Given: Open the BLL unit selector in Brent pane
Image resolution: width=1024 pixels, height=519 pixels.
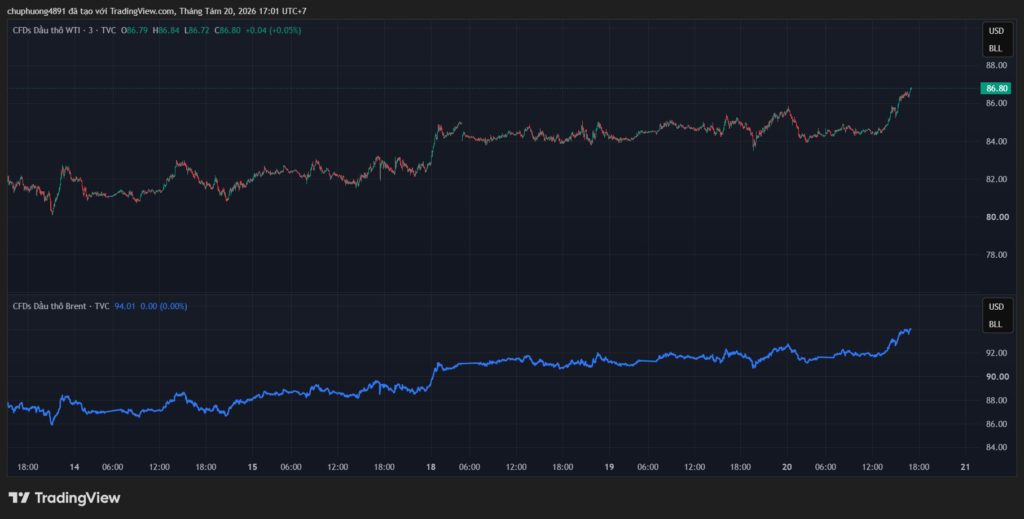Looking at the screenshot, I should [995, 324].
